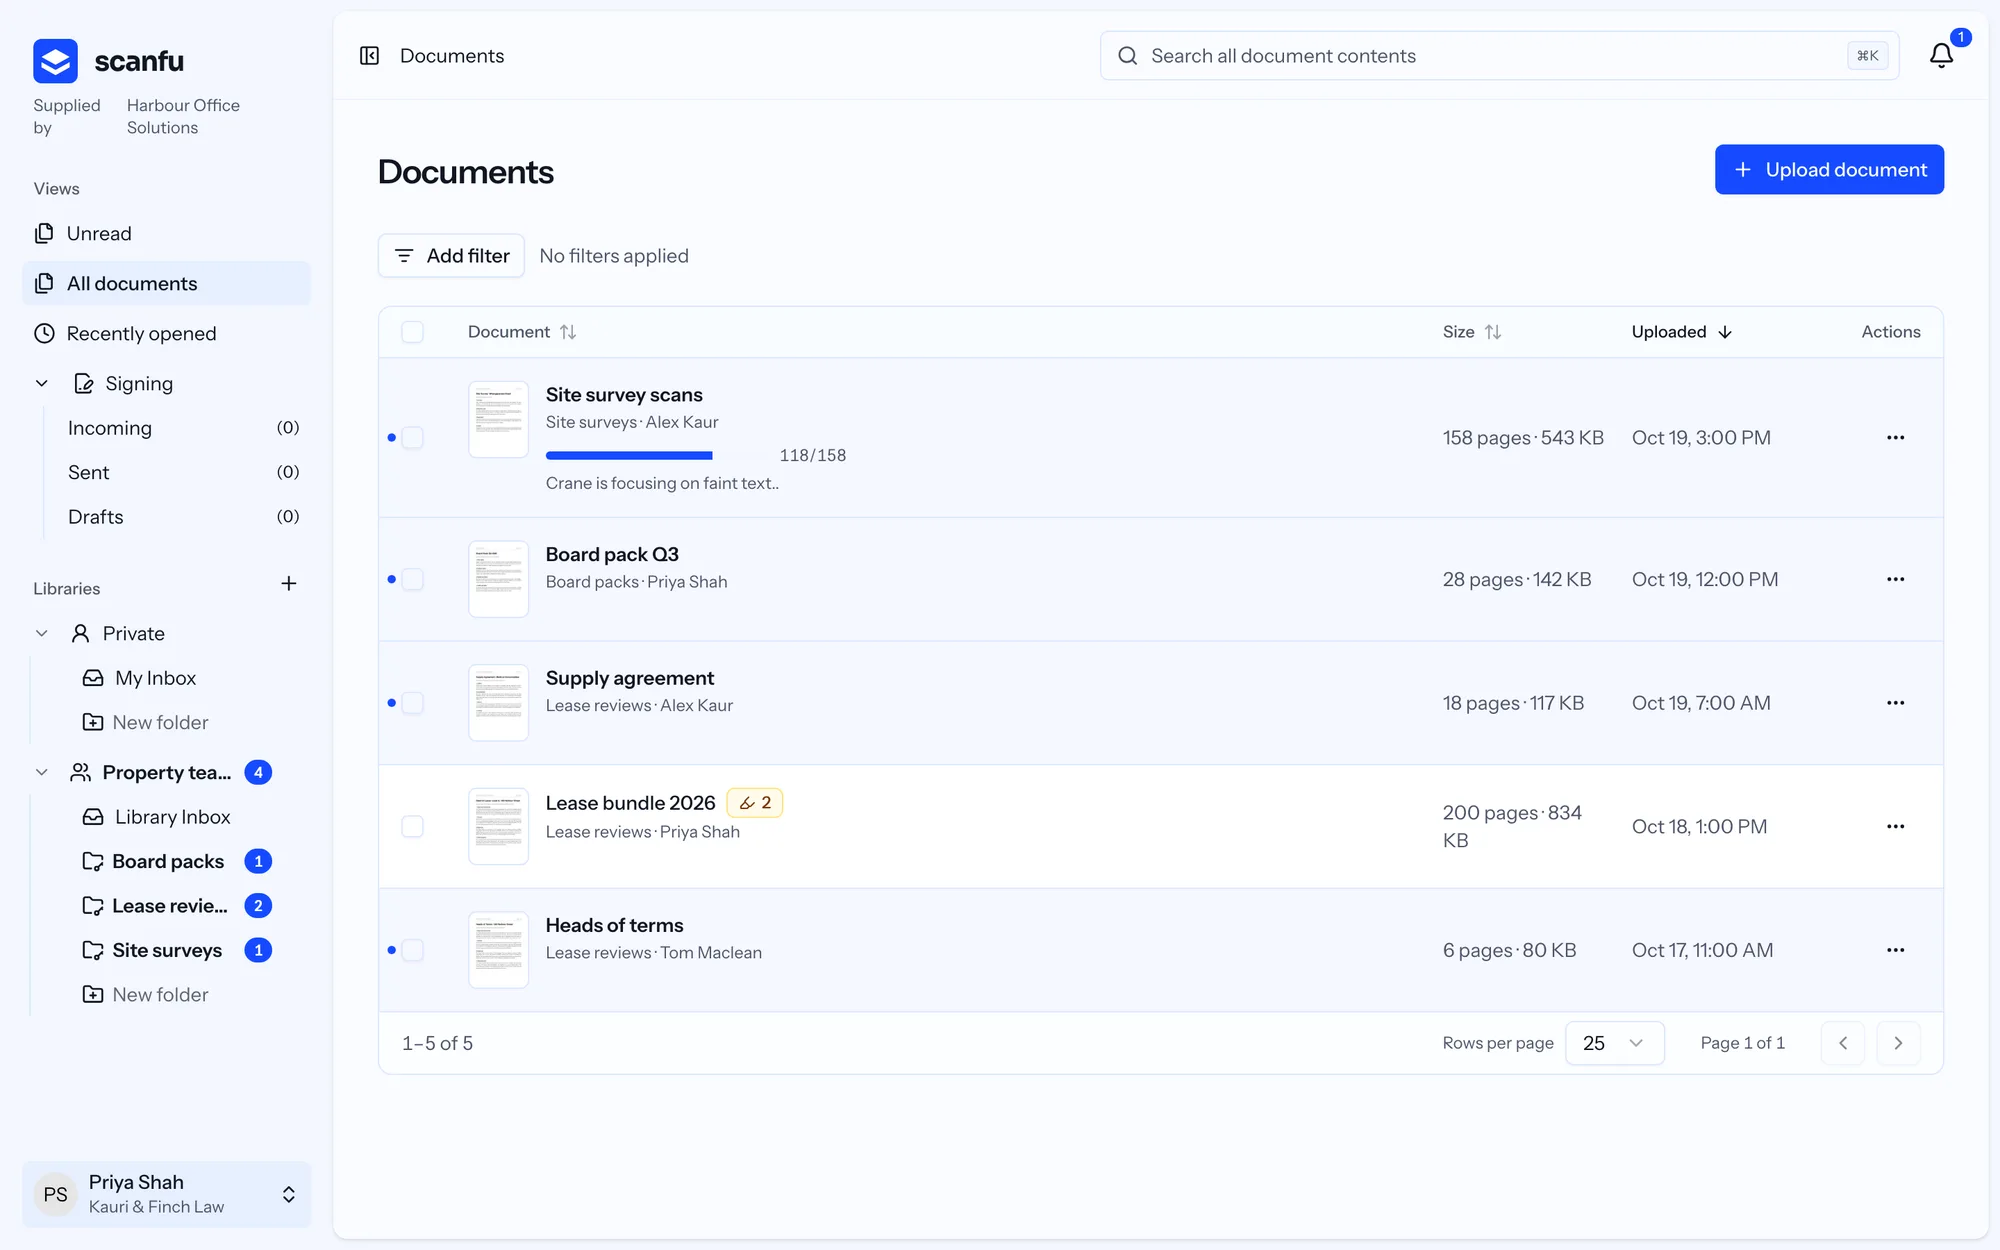Go to the next page arrow

pyautogui.click(x=1898, y=1043)
